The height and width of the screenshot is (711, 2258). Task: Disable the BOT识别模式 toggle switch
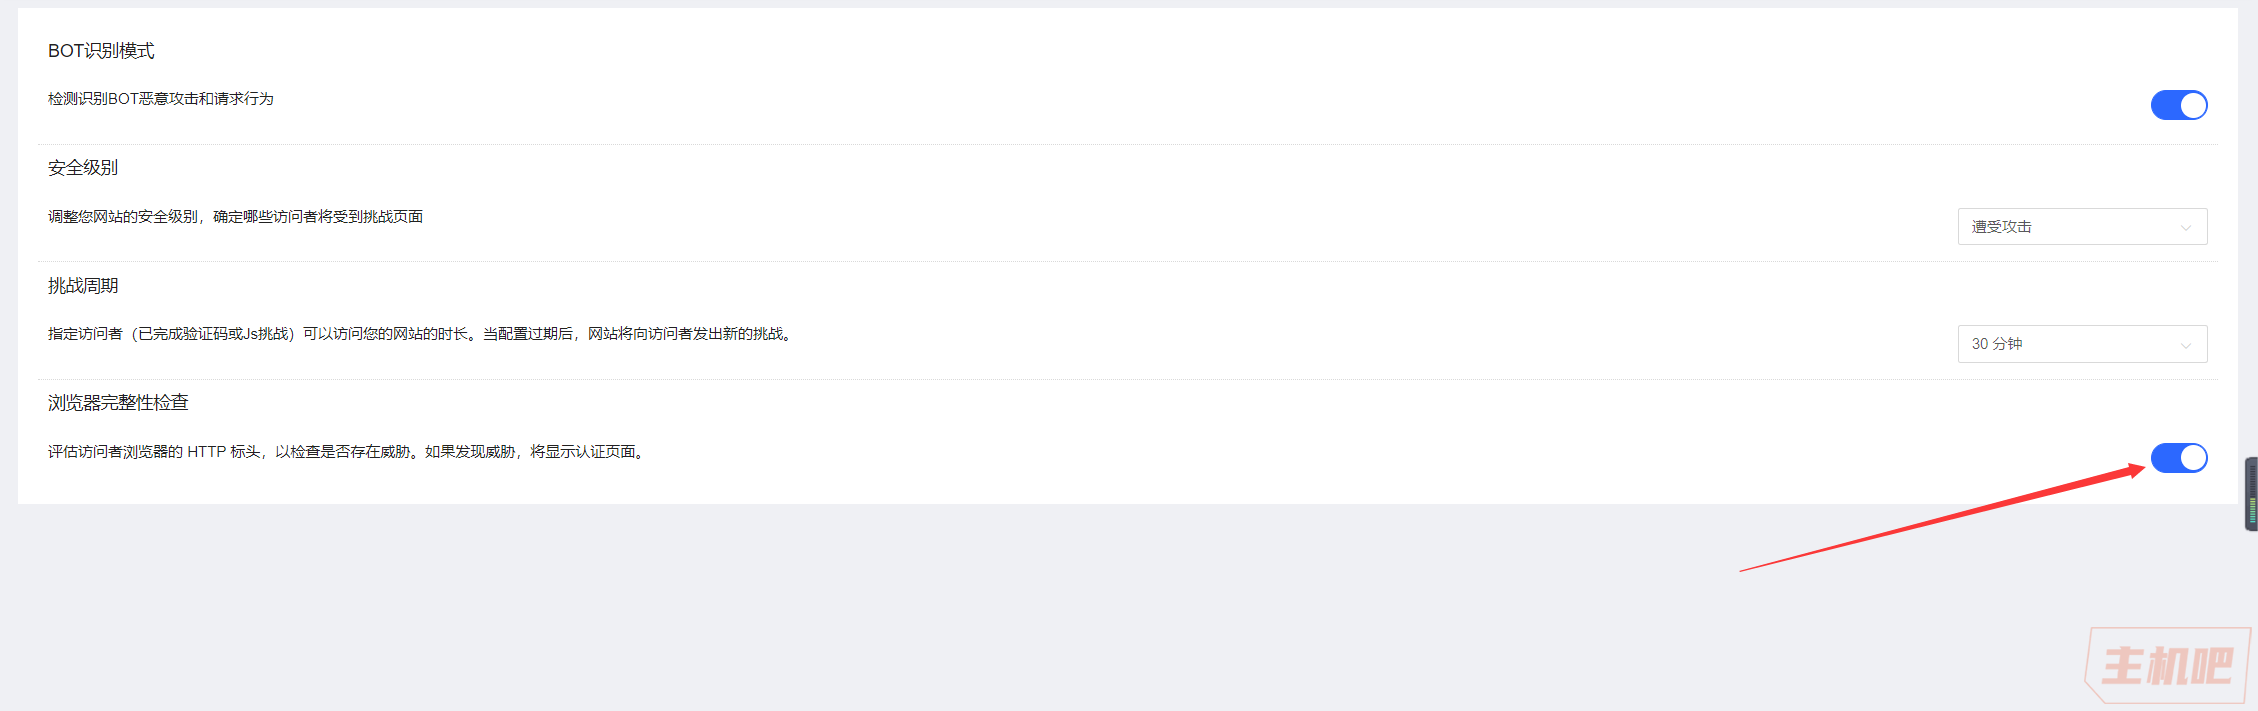2179,105
